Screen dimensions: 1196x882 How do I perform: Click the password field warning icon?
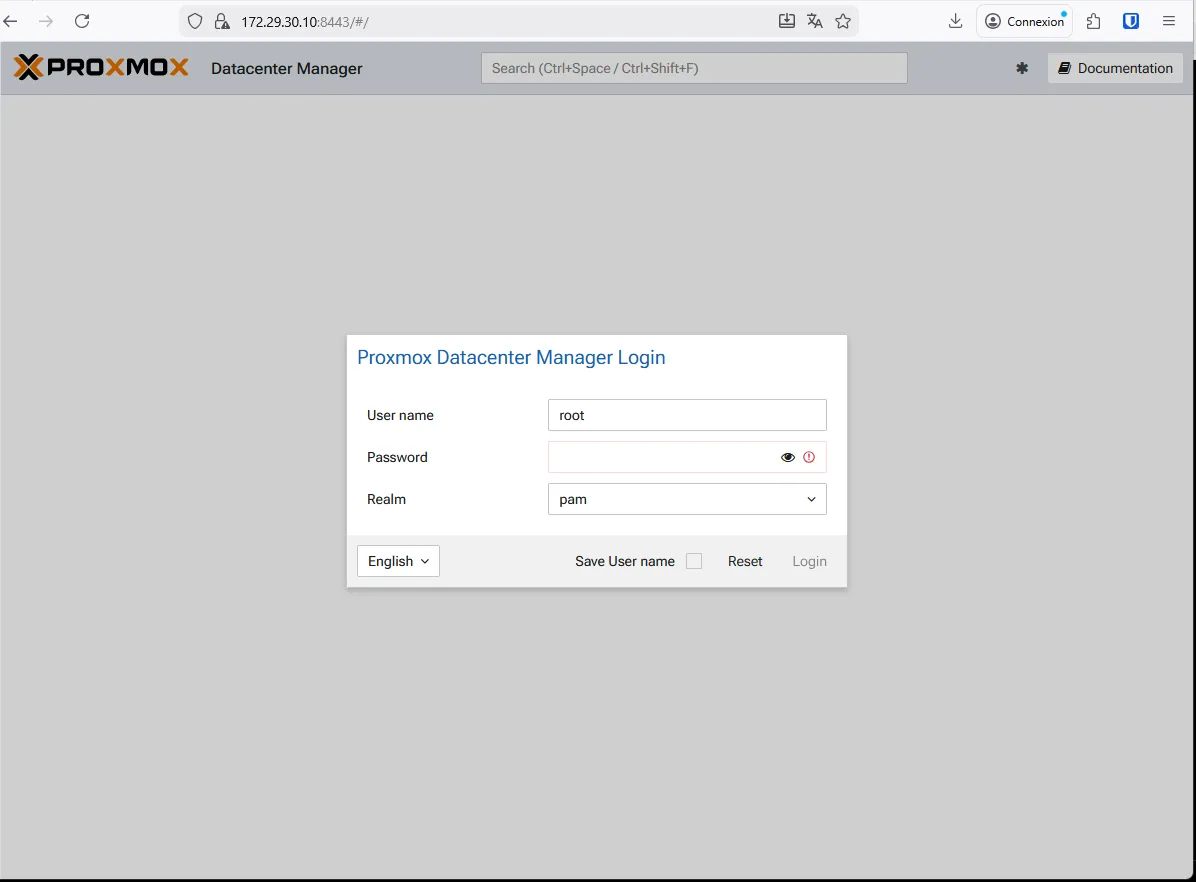click(809, 457)
